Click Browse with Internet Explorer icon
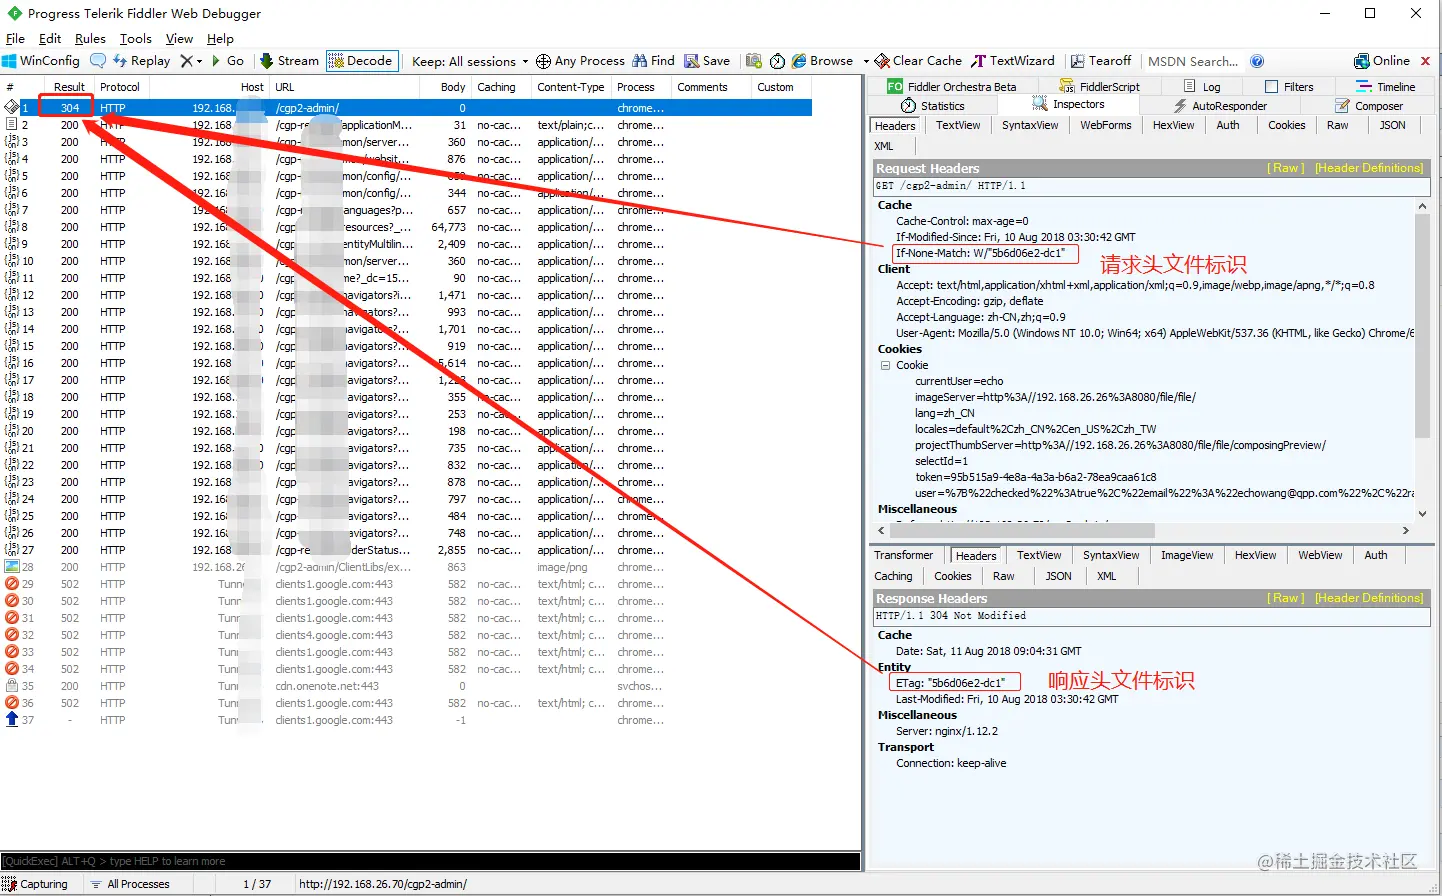This screenshot has width=1442, height=896. (822, 61)
